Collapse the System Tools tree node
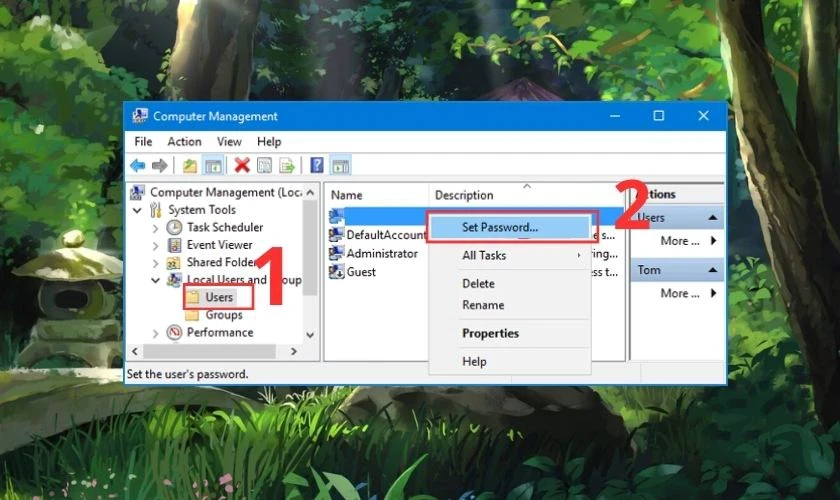This screenshot has width=840, height=500. pyautogui.click(x=139, y=210)
